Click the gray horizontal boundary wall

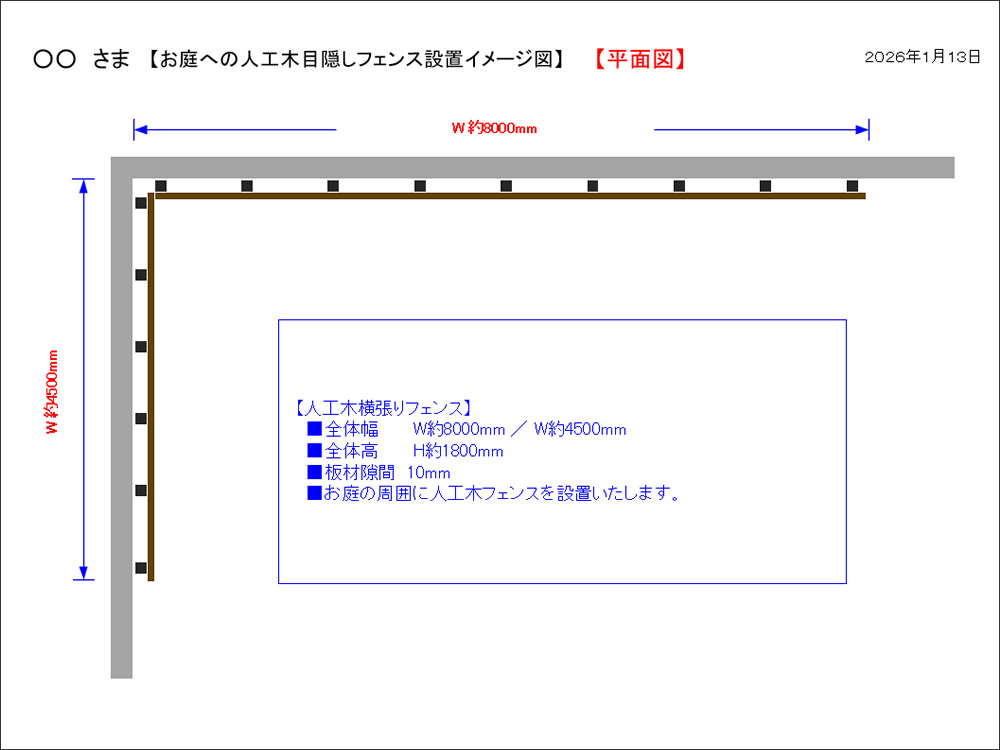[x=533, y=167]
